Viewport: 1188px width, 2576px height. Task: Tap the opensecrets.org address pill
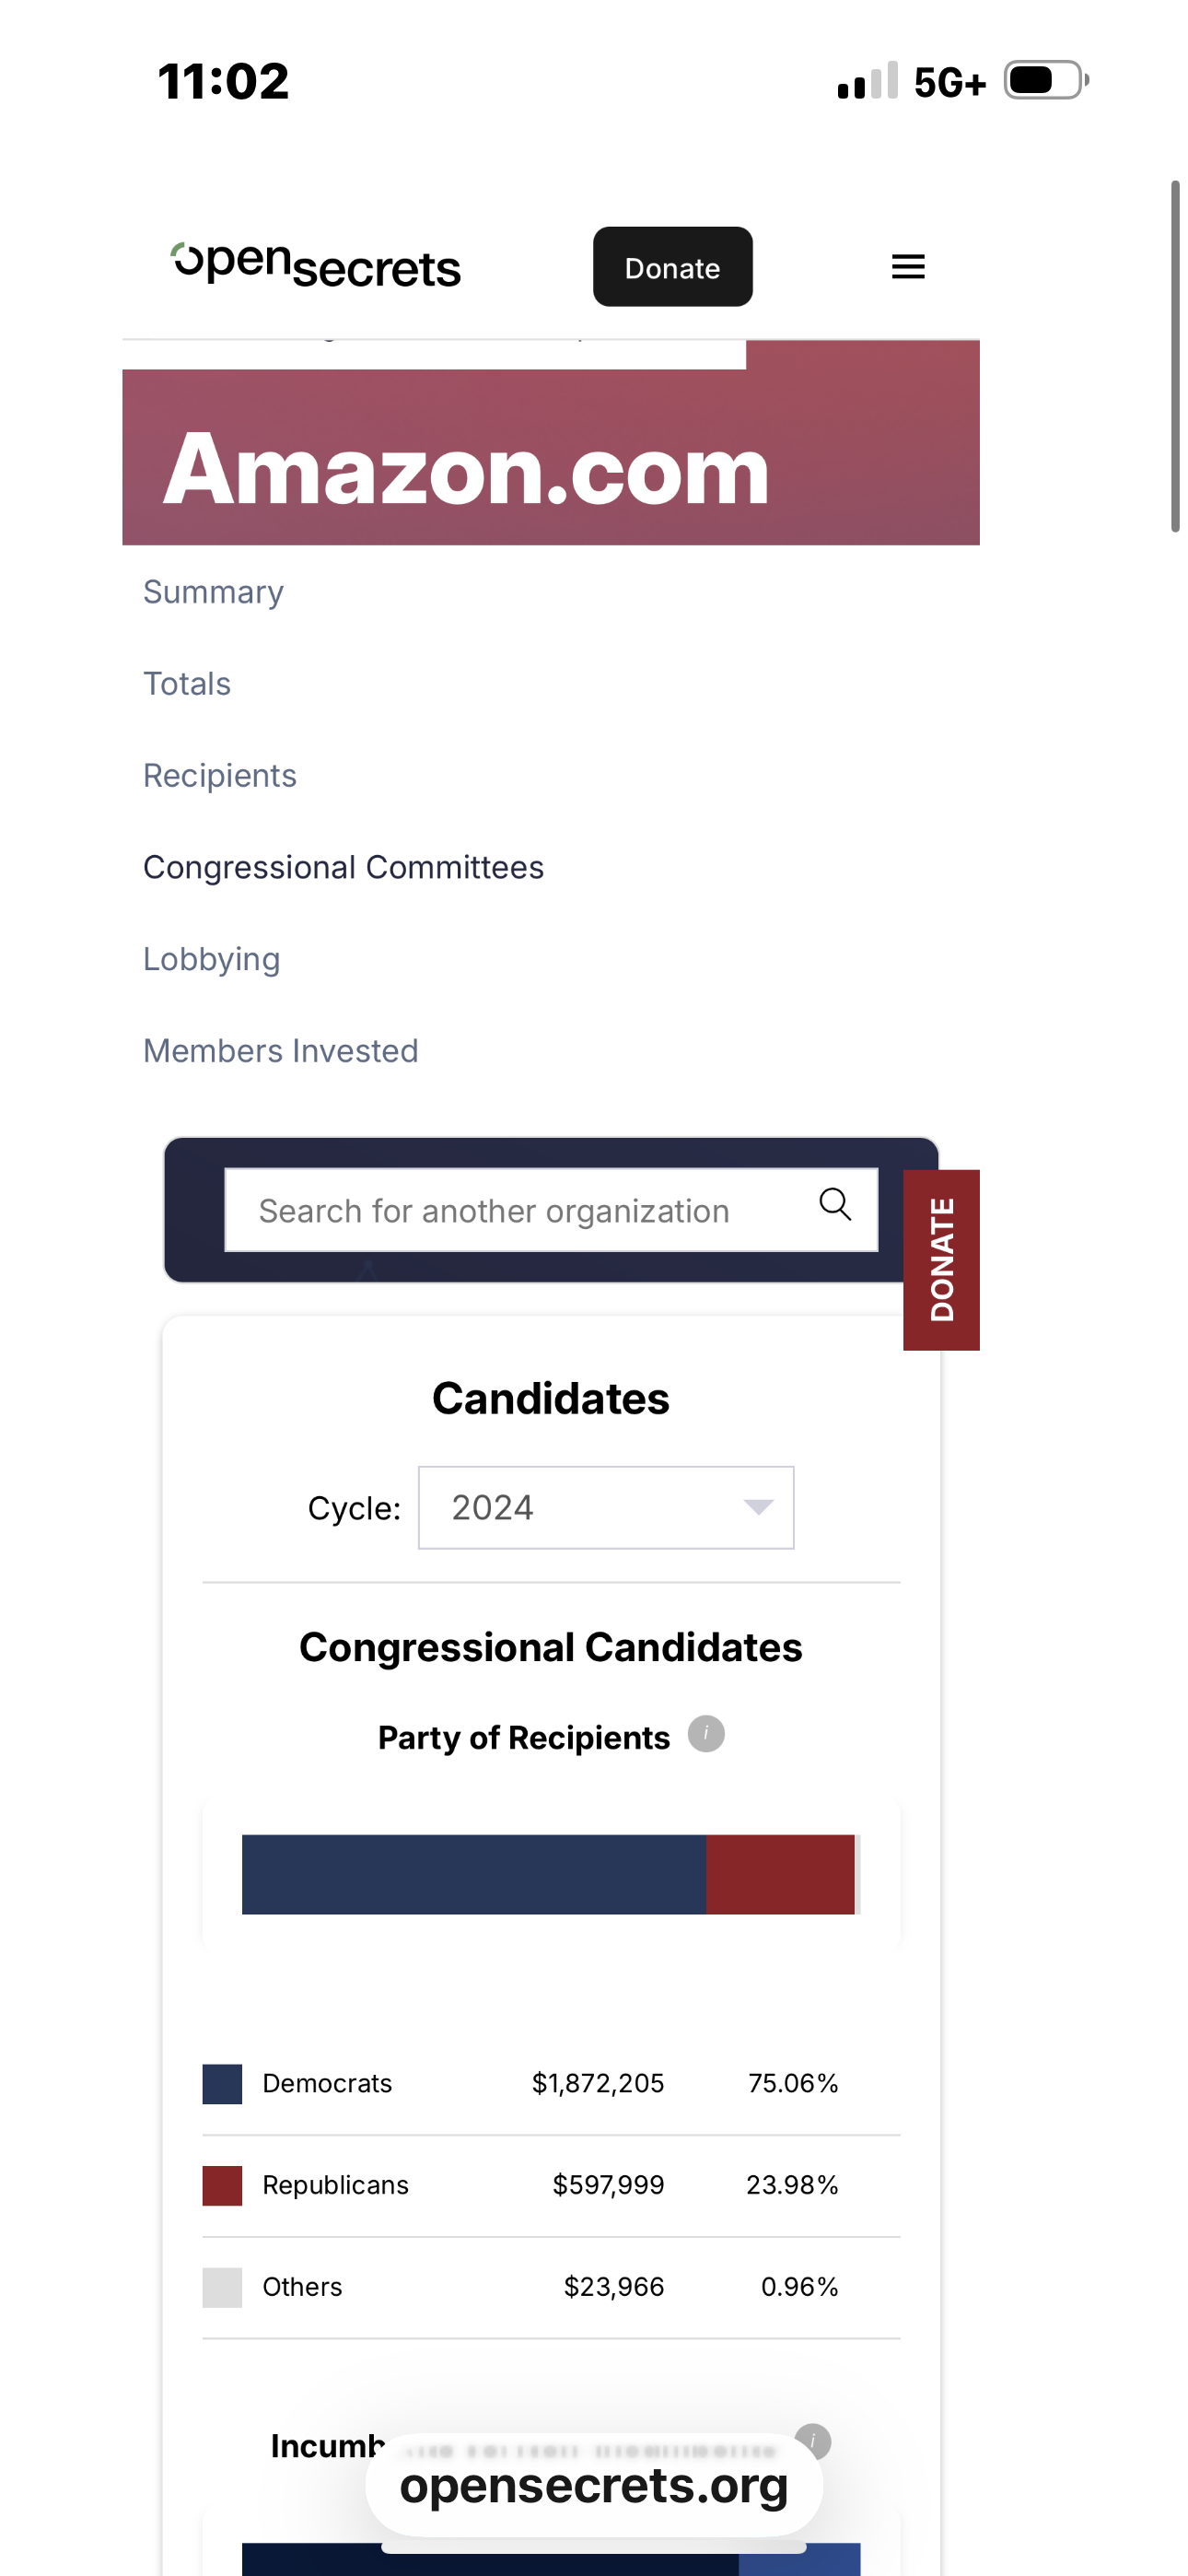594,2486
